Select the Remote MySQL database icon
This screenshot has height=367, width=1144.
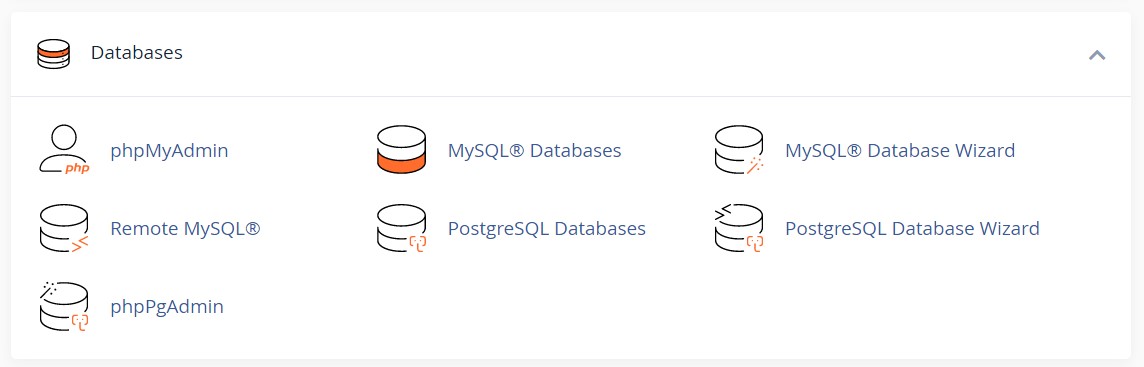click(63, 228)
